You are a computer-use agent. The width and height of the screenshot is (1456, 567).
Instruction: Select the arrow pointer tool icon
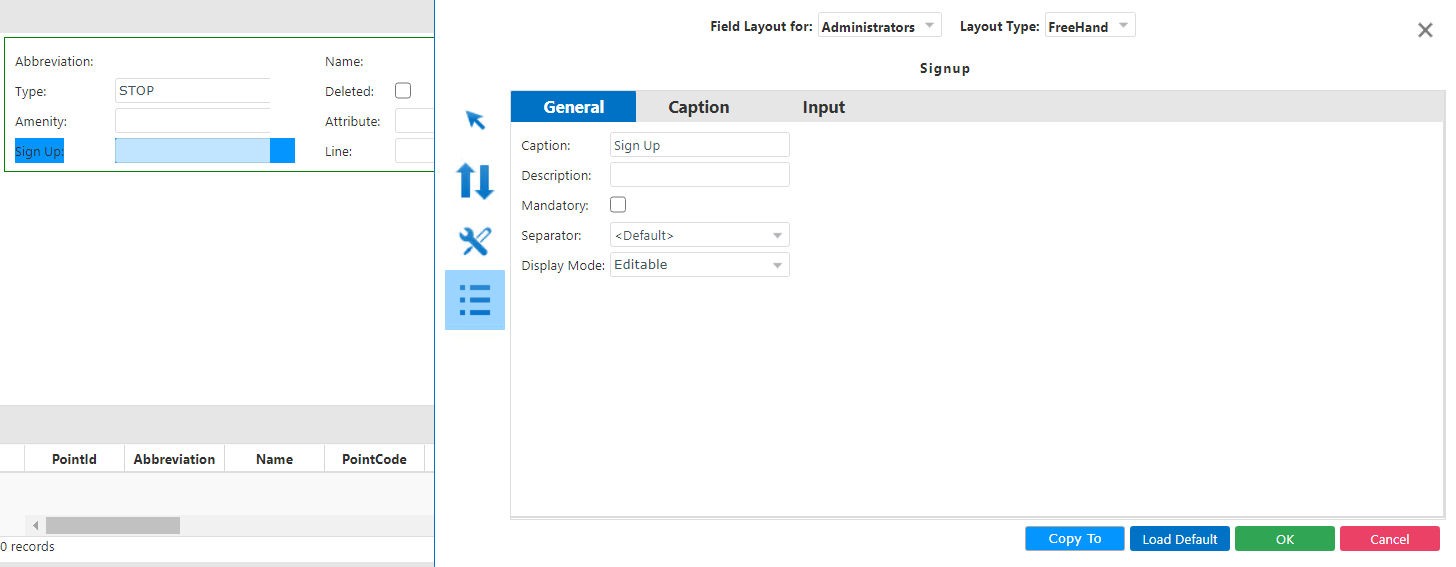click(x=475, y=120)
